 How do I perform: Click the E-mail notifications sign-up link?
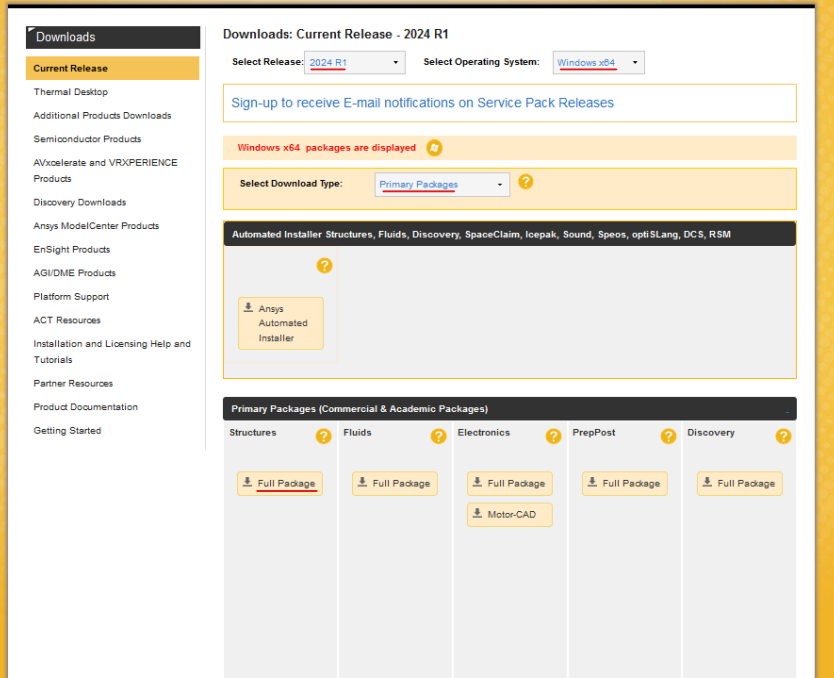tap(422, 103)
